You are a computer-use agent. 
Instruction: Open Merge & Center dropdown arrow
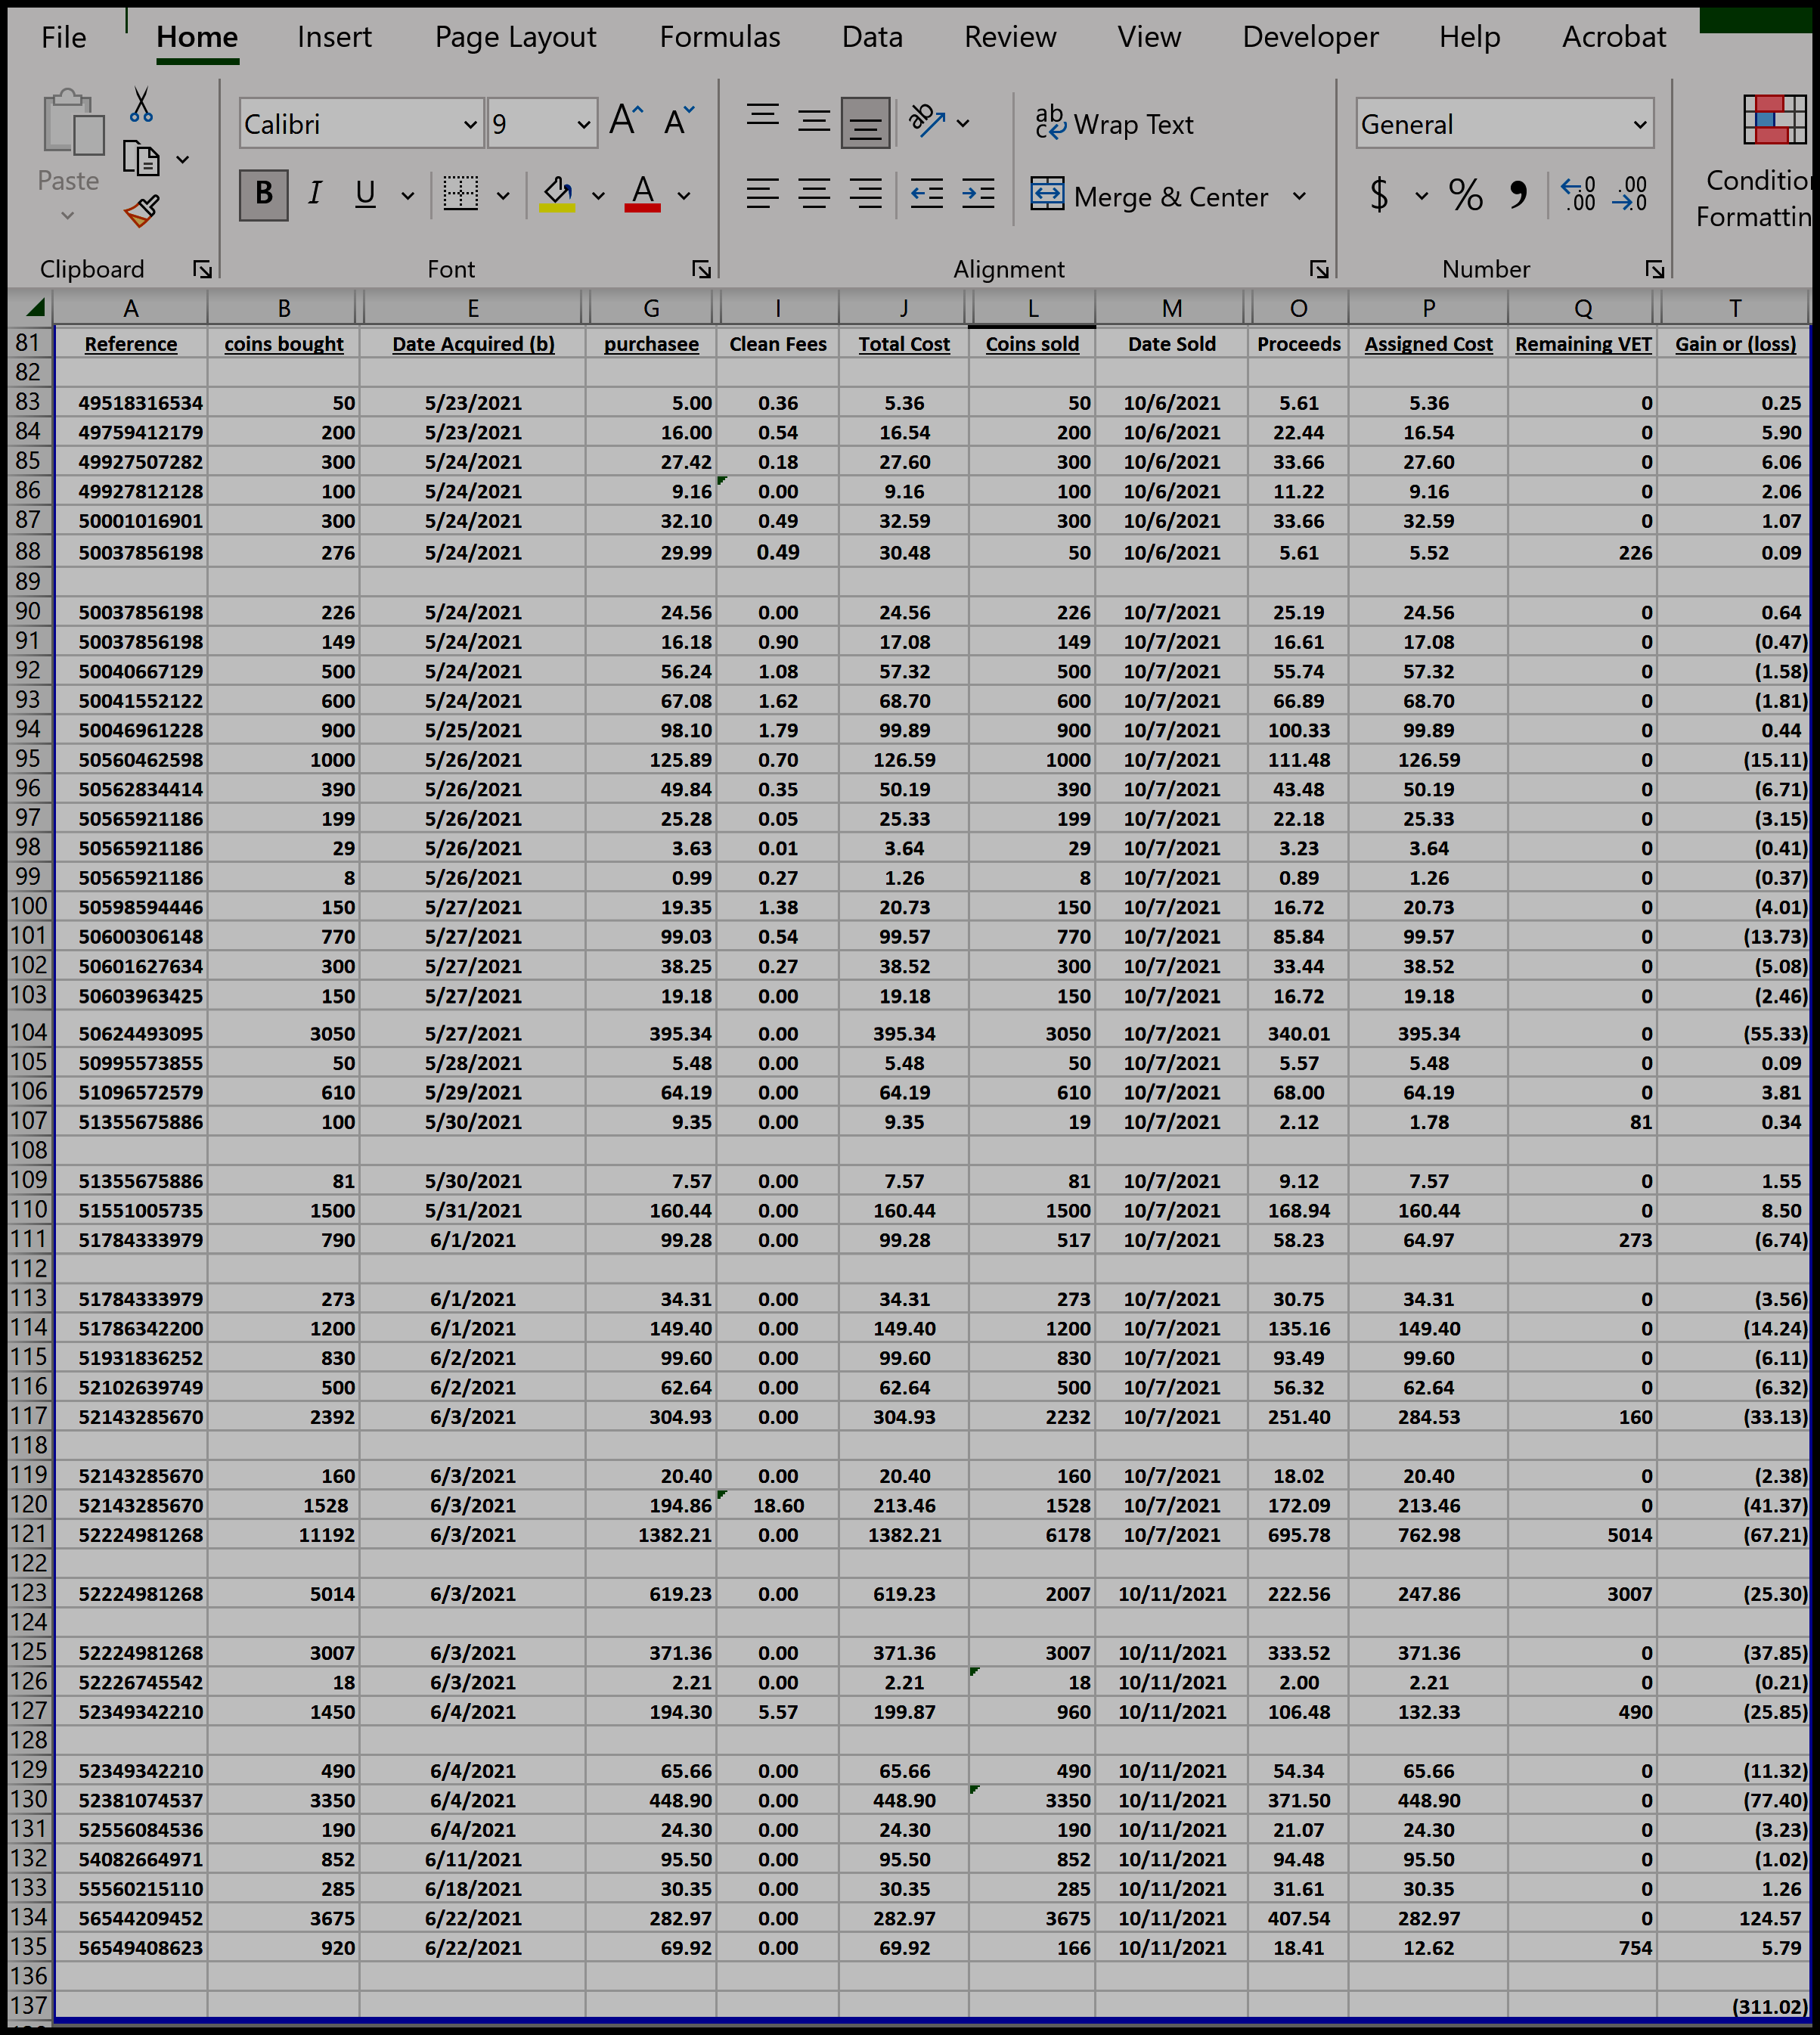[1299, 196]
